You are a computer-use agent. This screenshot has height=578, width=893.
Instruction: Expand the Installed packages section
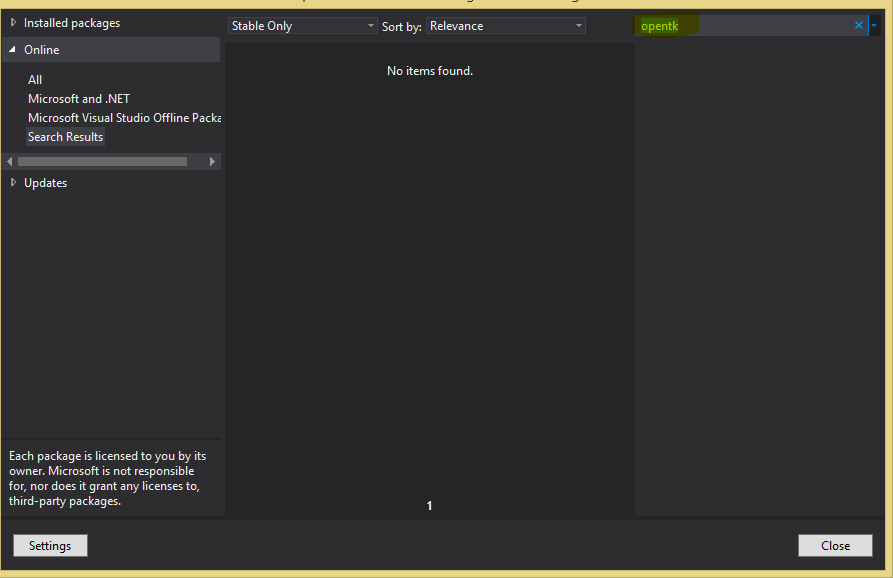point(14,23)
